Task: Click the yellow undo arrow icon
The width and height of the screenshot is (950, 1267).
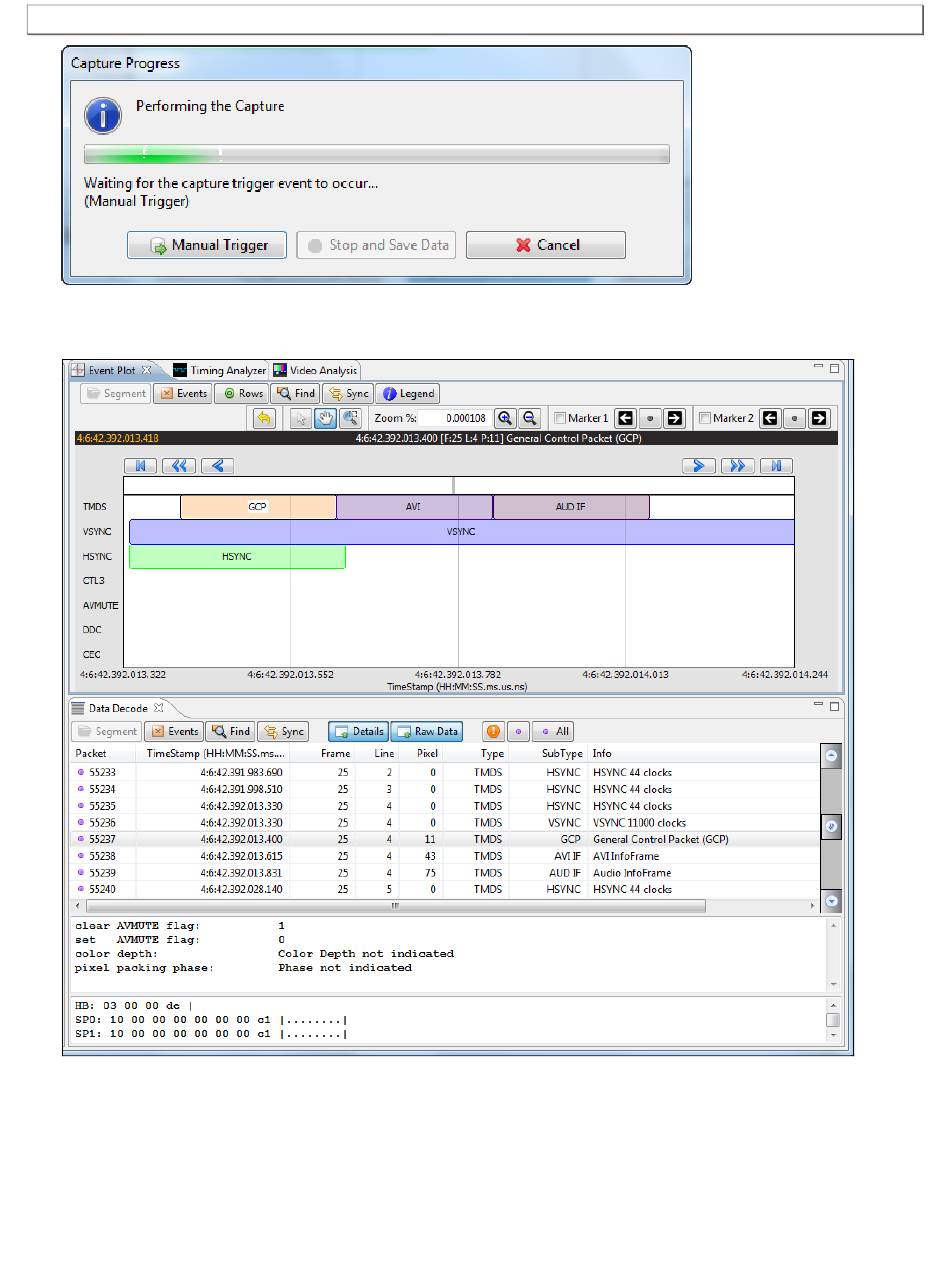Action: point(264,418)
